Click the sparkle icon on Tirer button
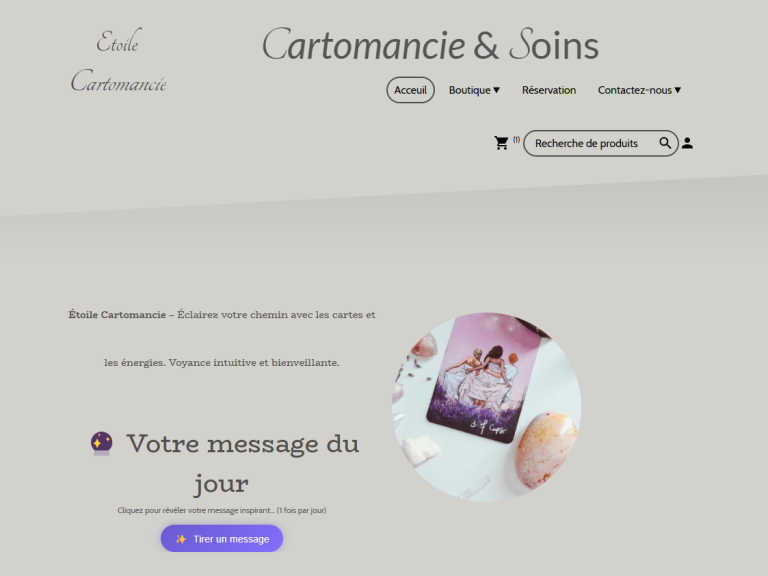 [181, 539]
